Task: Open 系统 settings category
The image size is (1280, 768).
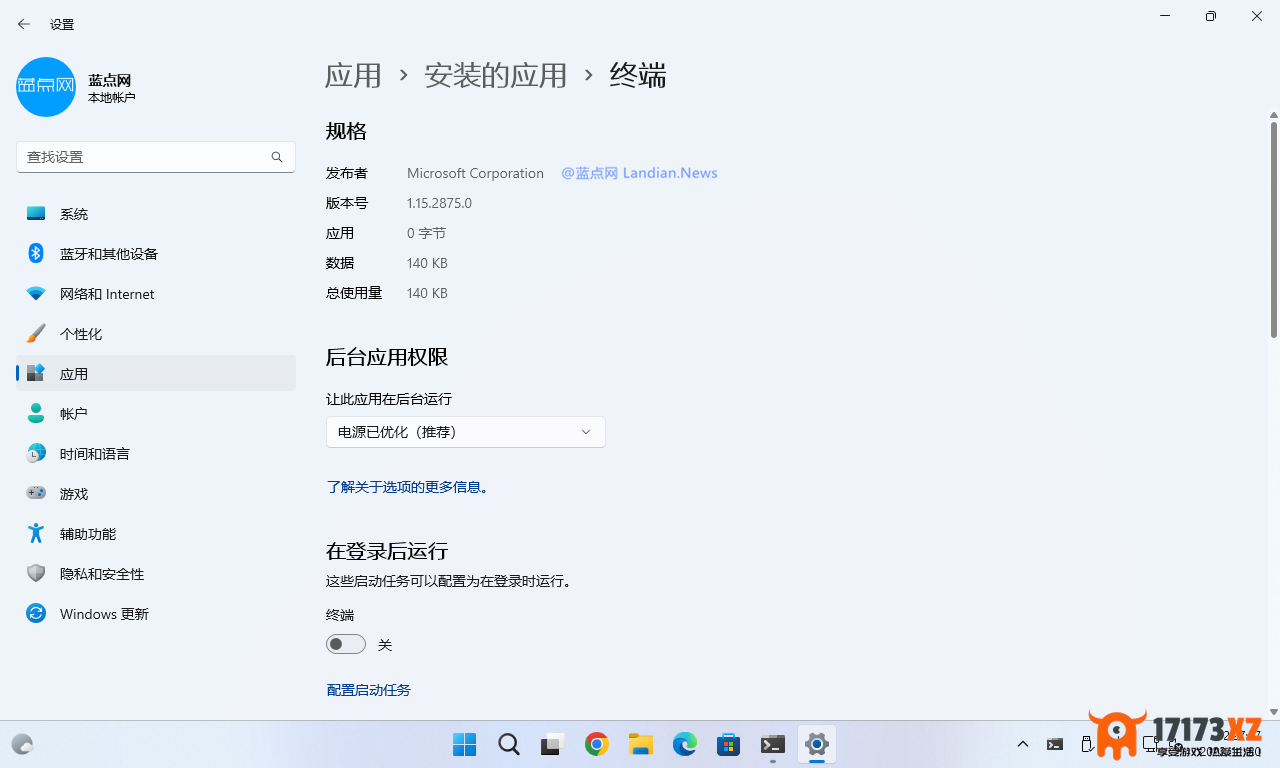Action: [x=156, y=214]
